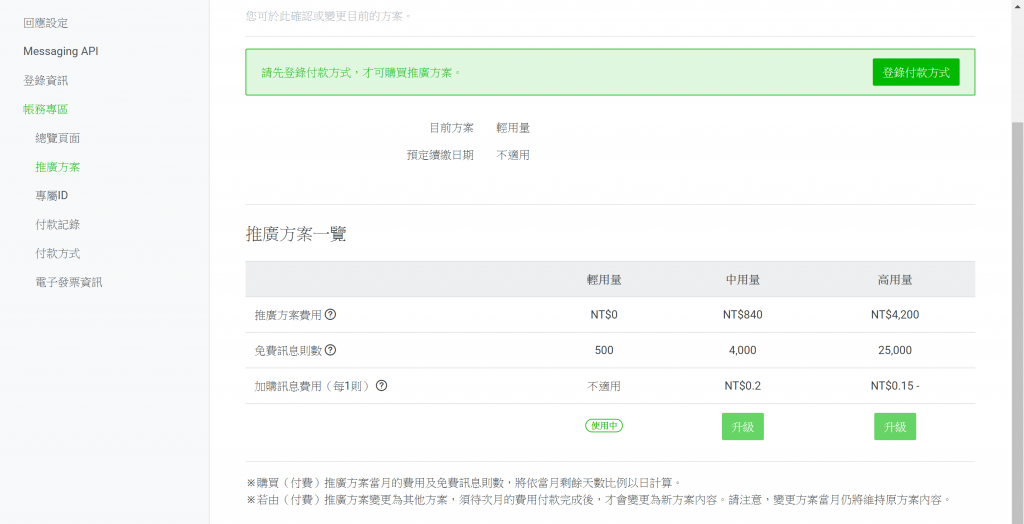Upgrade to the 中用量 plan

click(743, 427)
